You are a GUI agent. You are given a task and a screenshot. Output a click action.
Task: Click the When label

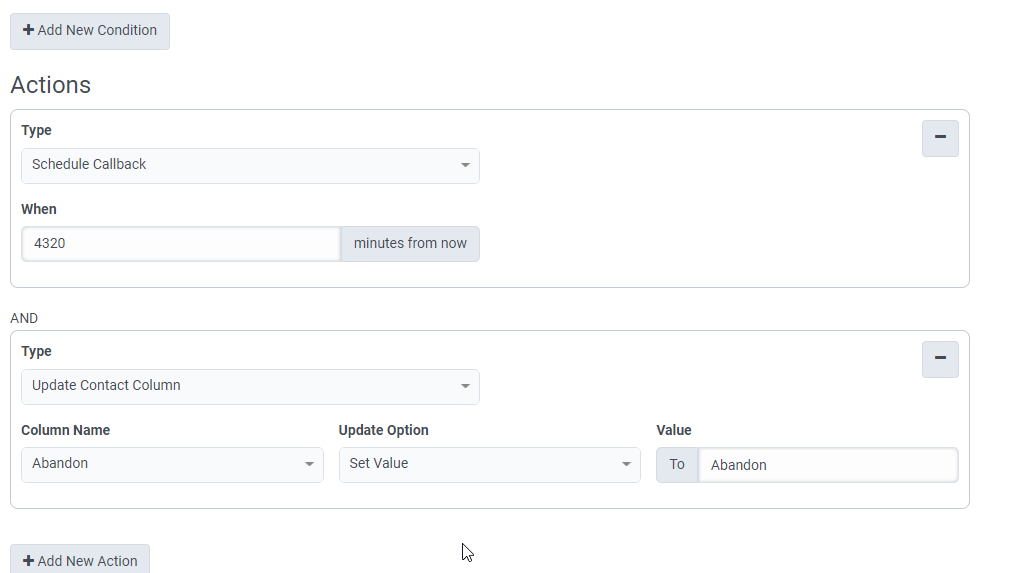39,209
